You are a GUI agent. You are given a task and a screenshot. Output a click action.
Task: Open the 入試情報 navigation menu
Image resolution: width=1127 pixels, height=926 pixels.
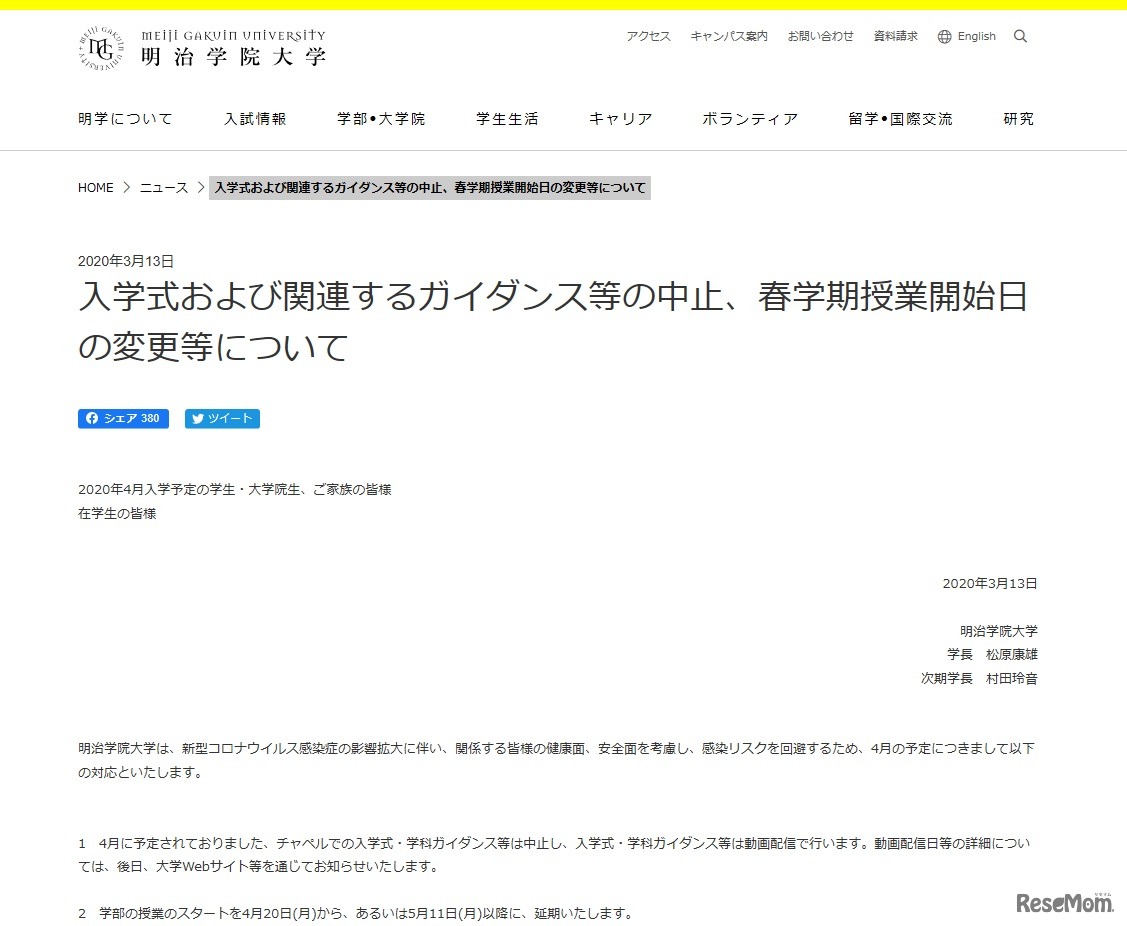click(256, 118)
